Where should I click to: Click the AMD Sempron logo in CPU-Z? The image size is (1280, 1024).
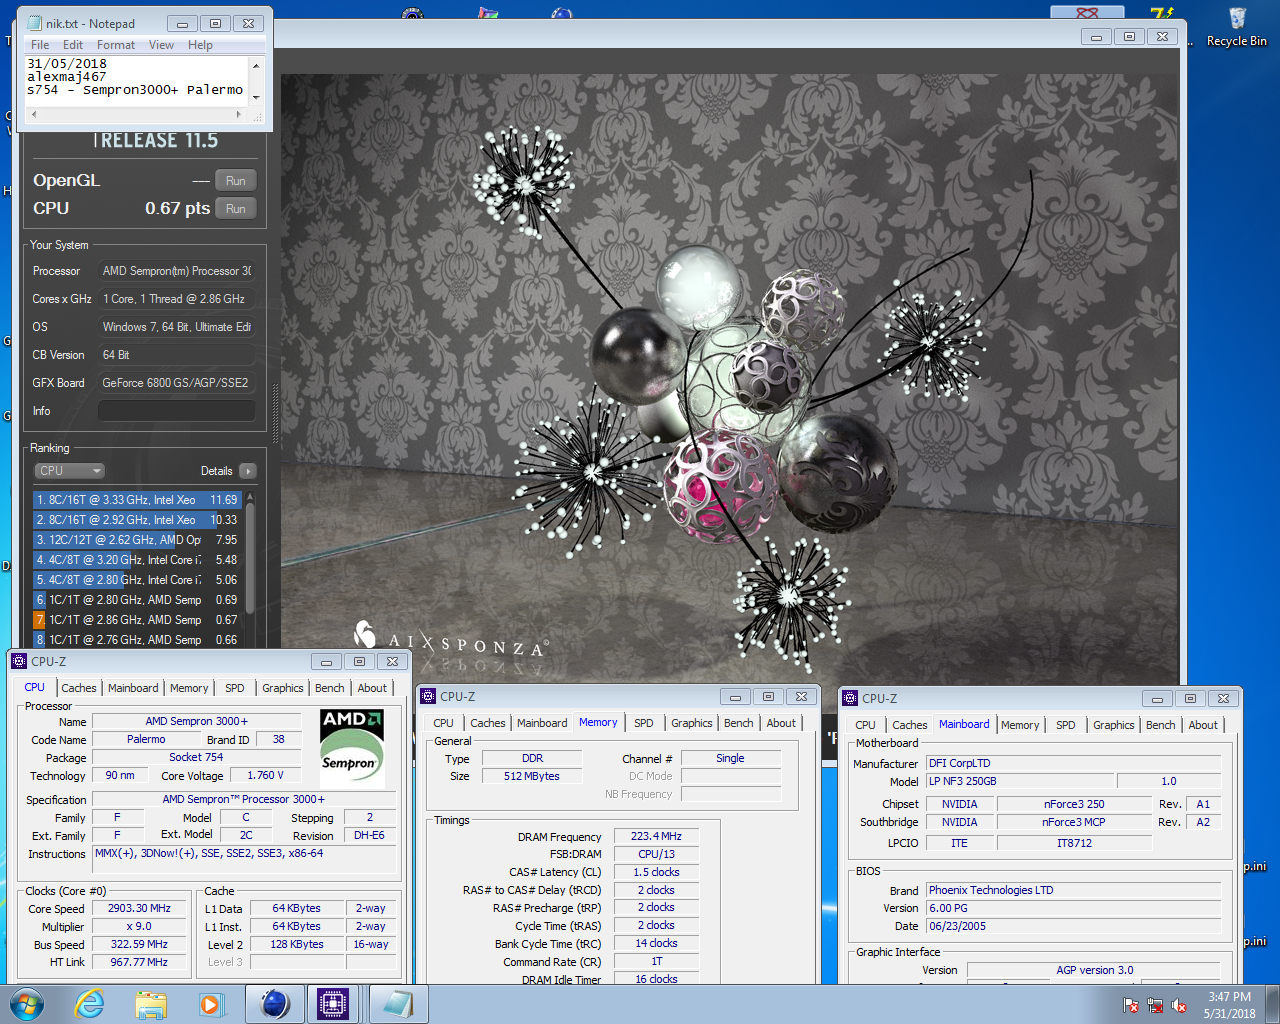352,746
